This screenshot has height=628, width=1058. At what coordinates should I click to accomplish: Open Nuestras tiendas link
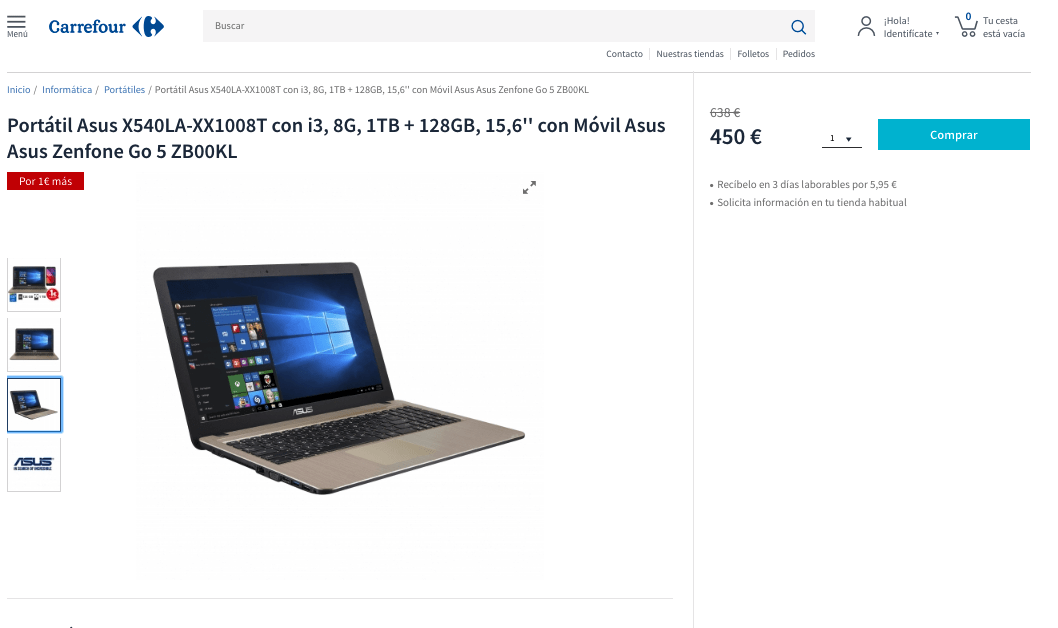coord(690,54)
